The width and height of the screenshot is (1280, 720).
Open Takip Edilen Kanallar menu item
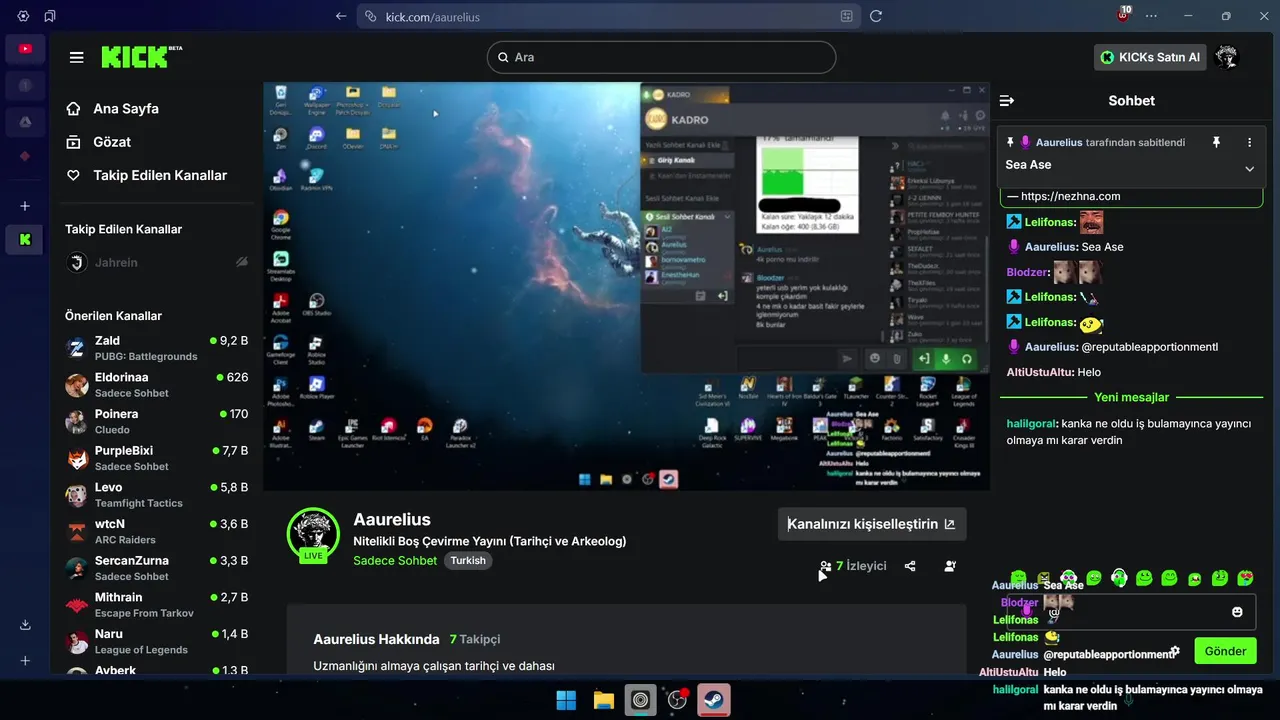point(146,175)
